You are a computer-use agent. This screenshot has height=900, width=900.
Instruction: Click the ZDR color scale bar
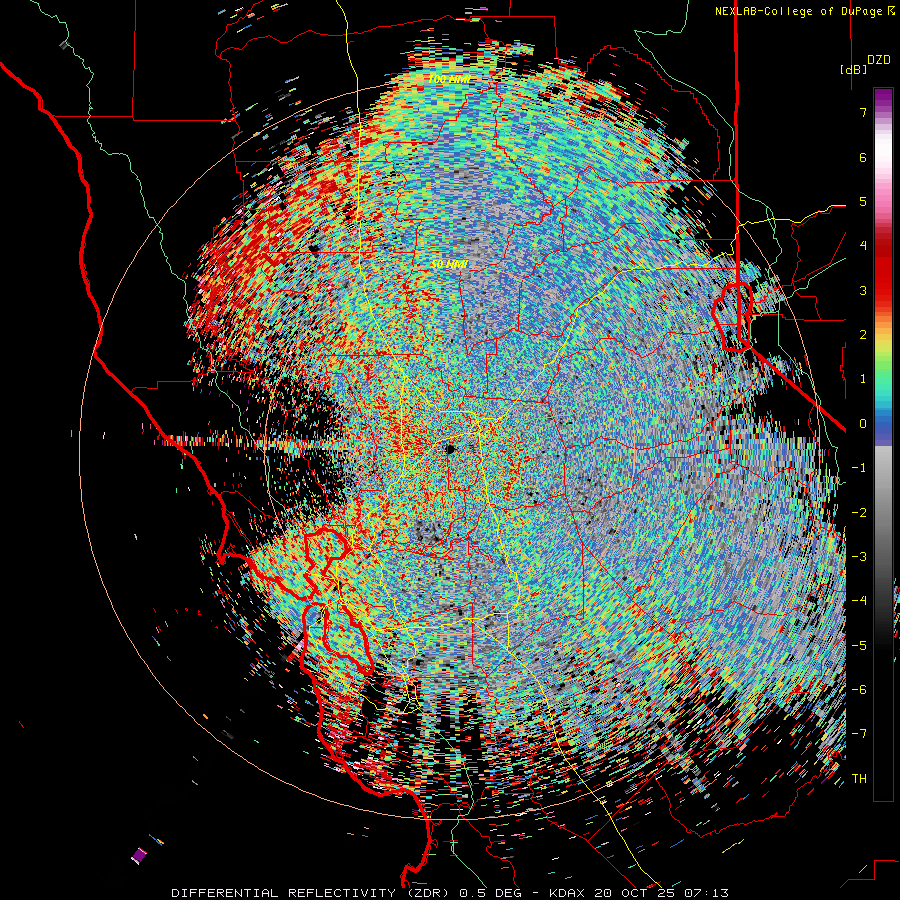[x=883, y=444]
